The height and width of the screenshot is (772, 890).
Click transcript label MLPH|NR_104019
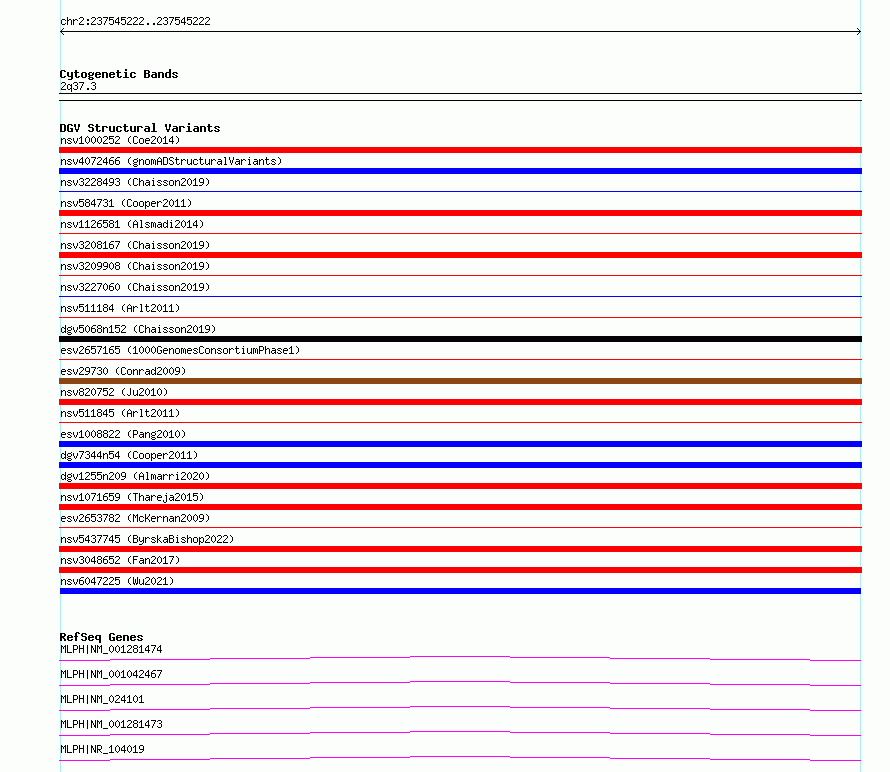[102, 749]
